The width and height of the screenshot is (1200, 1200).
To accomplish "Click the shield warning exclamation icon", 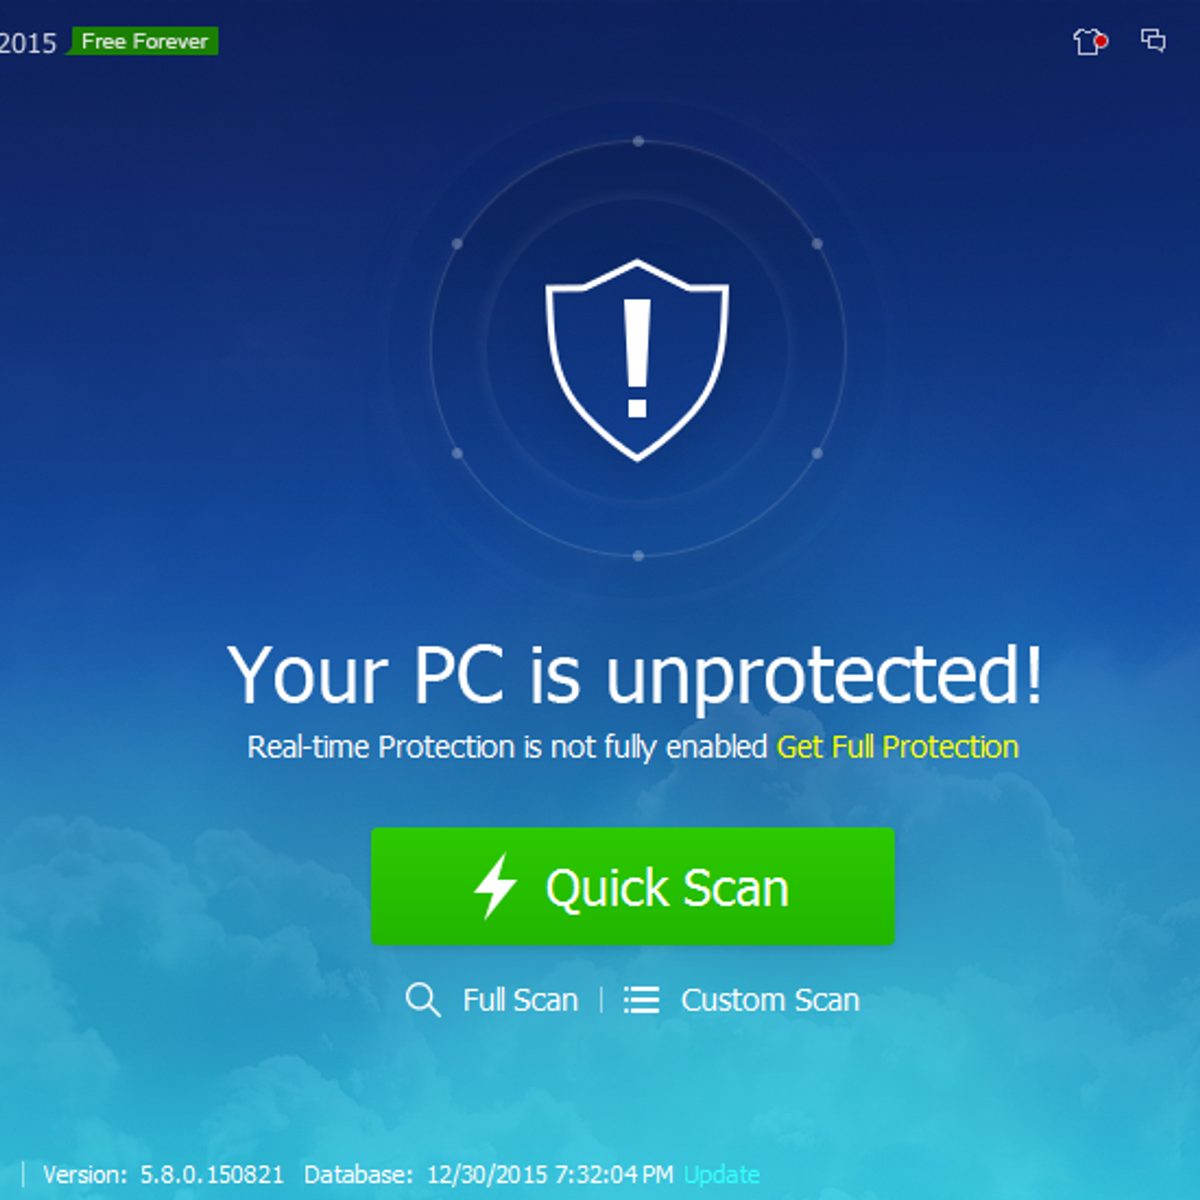I will [x=637, y=360].
